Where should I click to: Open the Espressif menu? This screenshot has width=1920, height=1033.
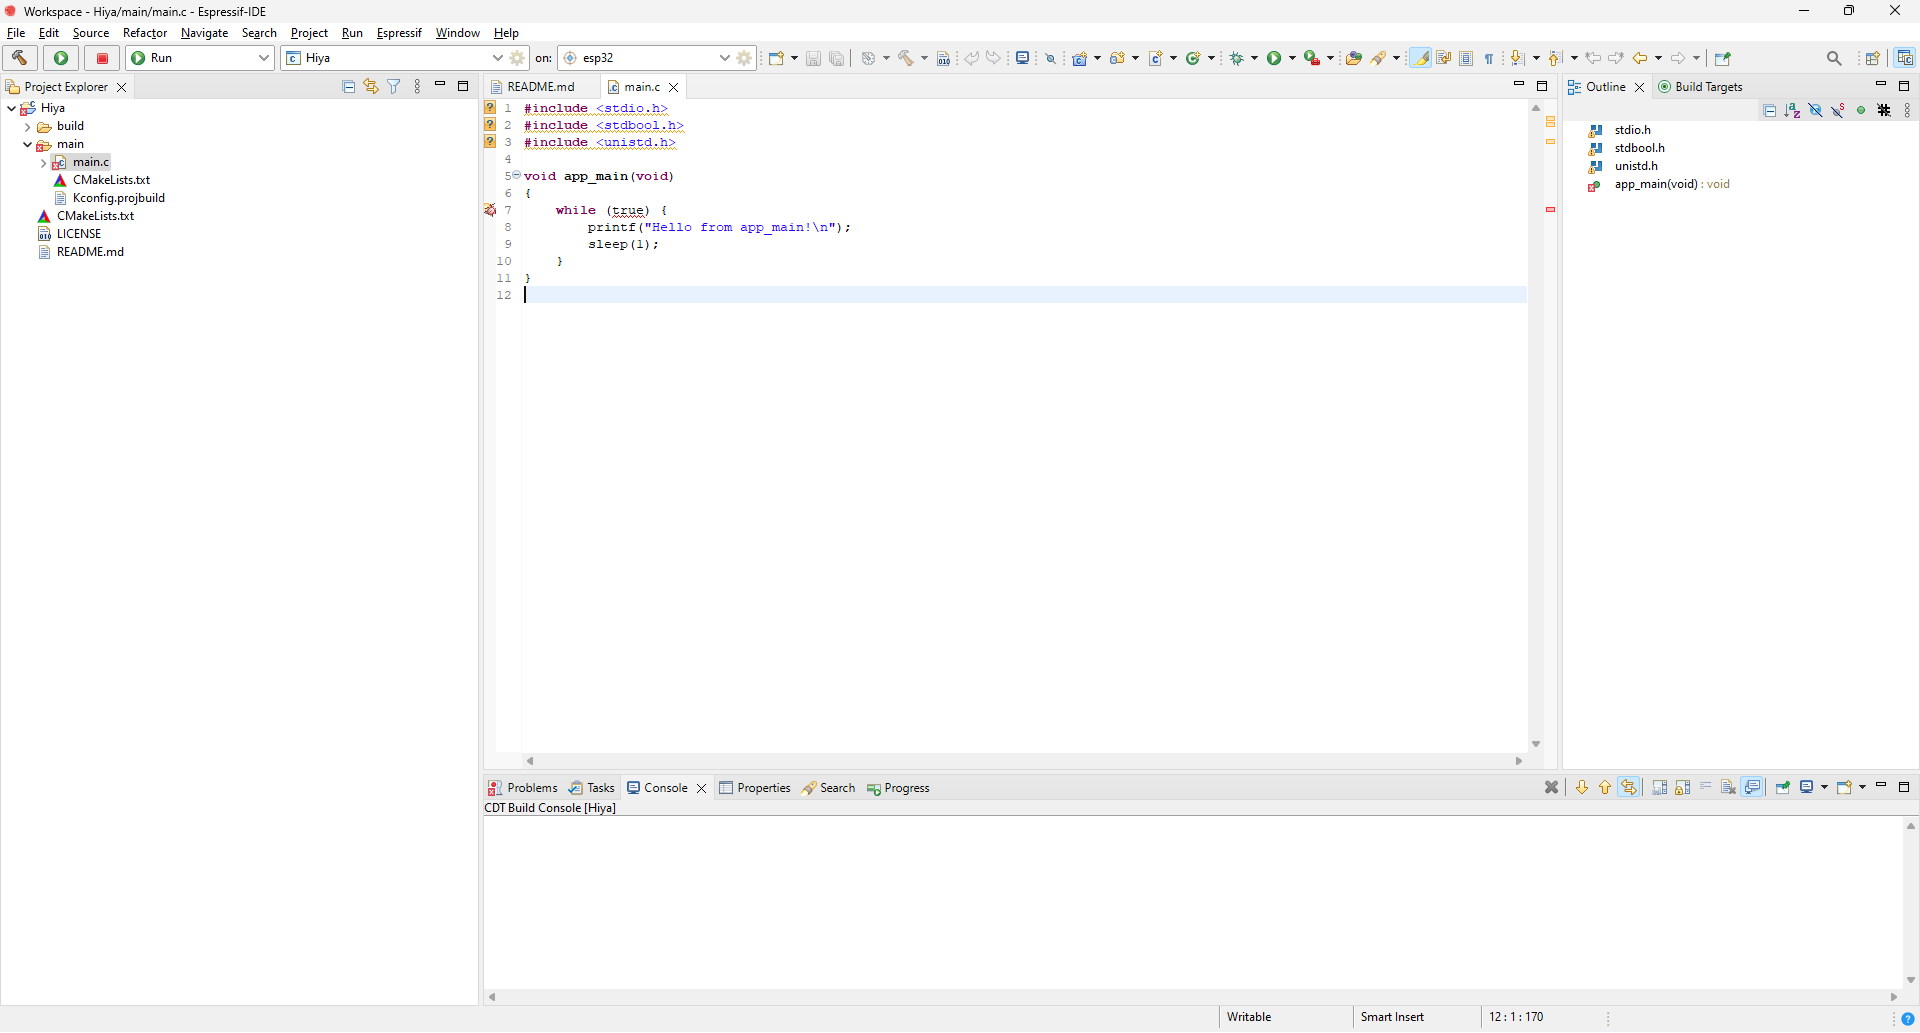coord(399,33)
